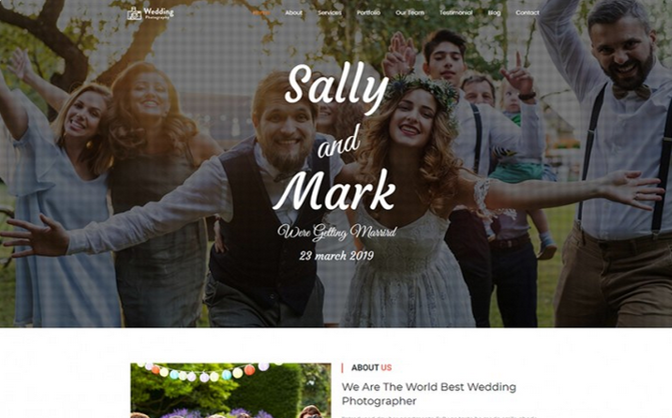Open the About section garden lantern photo
The image size is (672, 418).
tap(231, 390)
